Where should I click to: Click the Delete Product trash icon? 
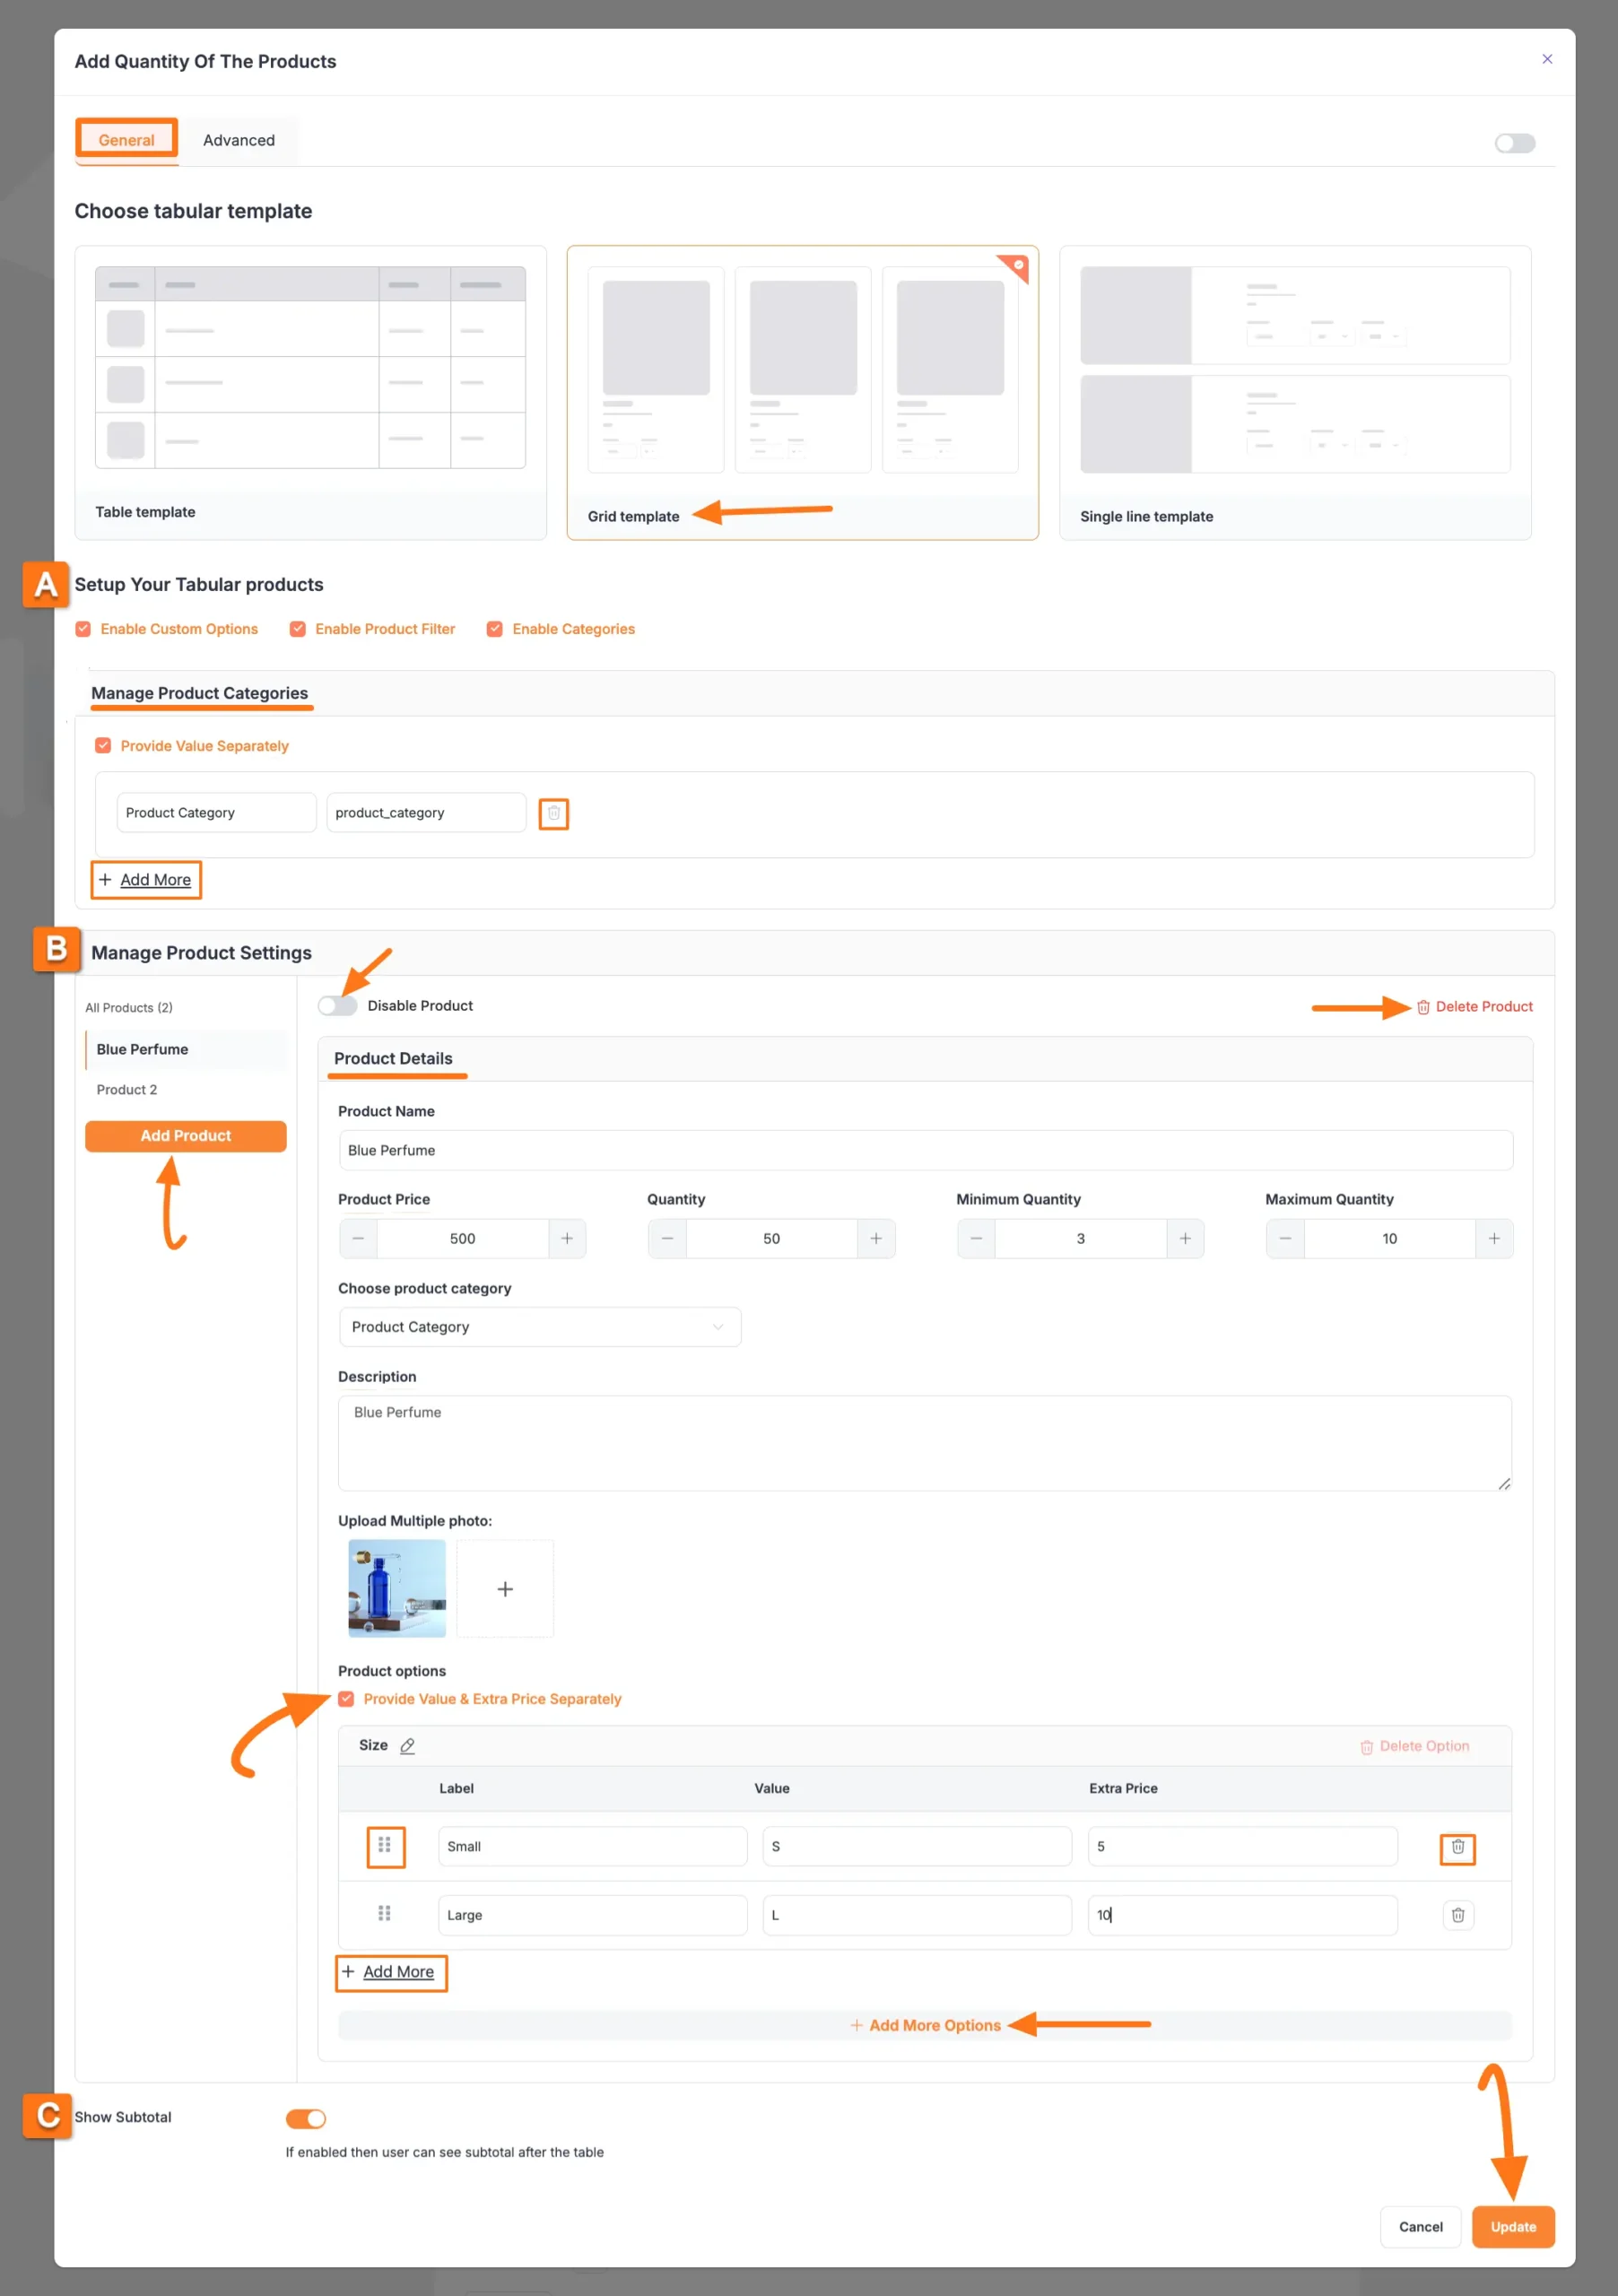[1424, 1007]
